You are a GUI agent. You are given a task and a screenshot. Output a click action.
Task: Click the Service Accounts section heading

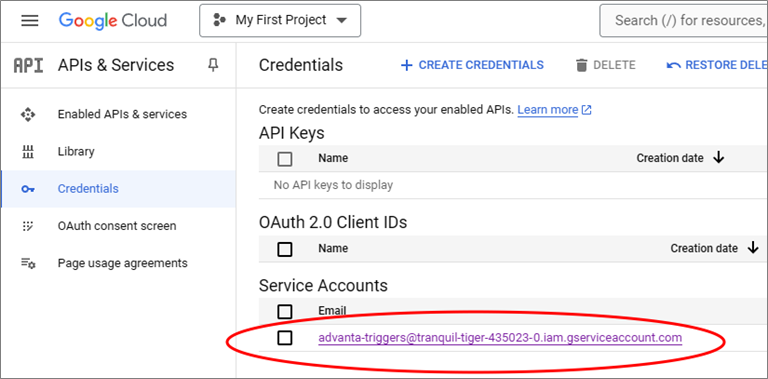coord(323,285)
